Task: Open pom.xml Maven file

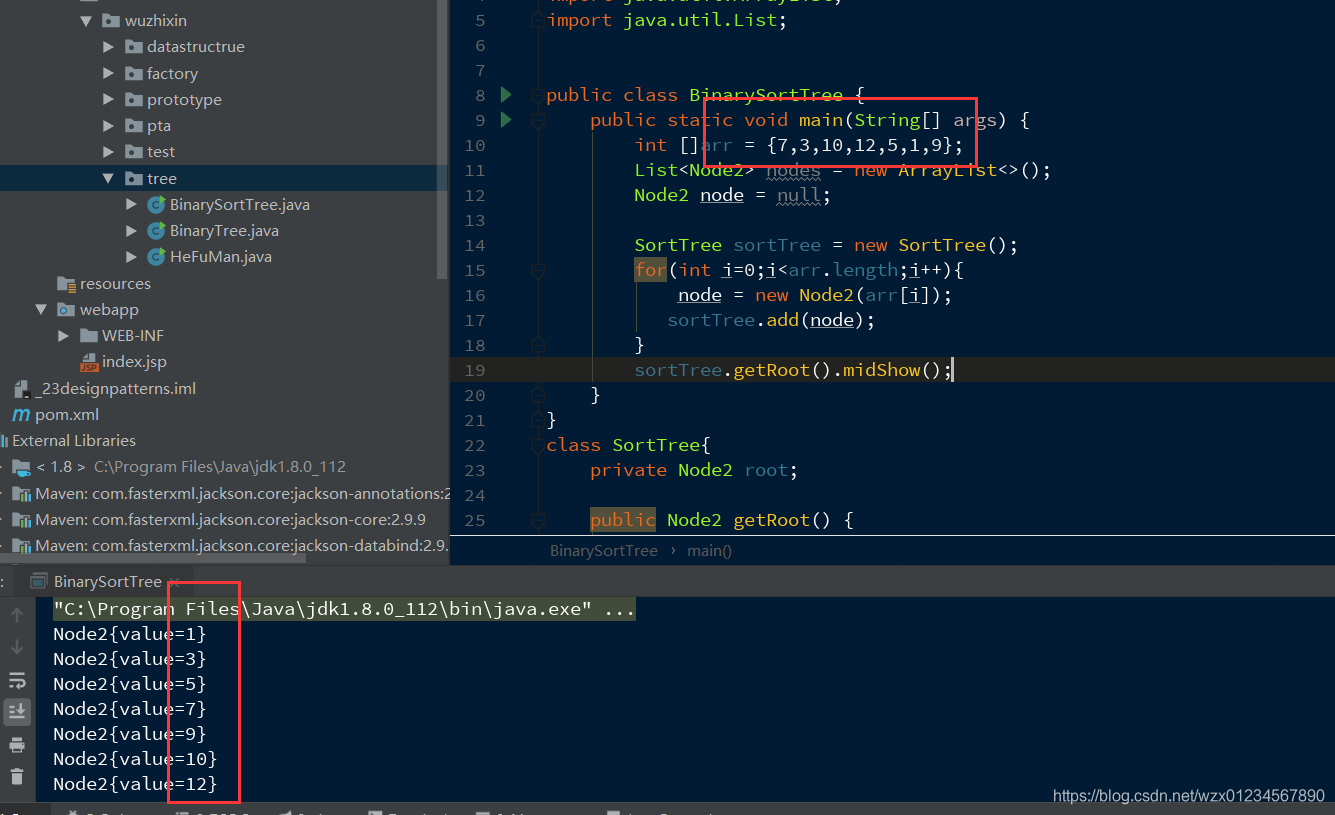Action: point(66,415)
